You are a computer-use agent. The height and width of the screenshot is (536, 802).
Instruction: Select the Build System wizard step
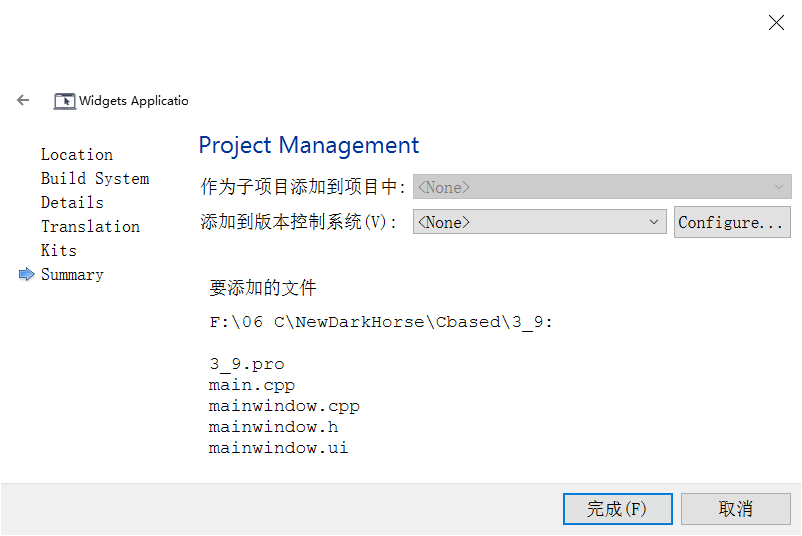pyautogui.click(x=95, y=178)
